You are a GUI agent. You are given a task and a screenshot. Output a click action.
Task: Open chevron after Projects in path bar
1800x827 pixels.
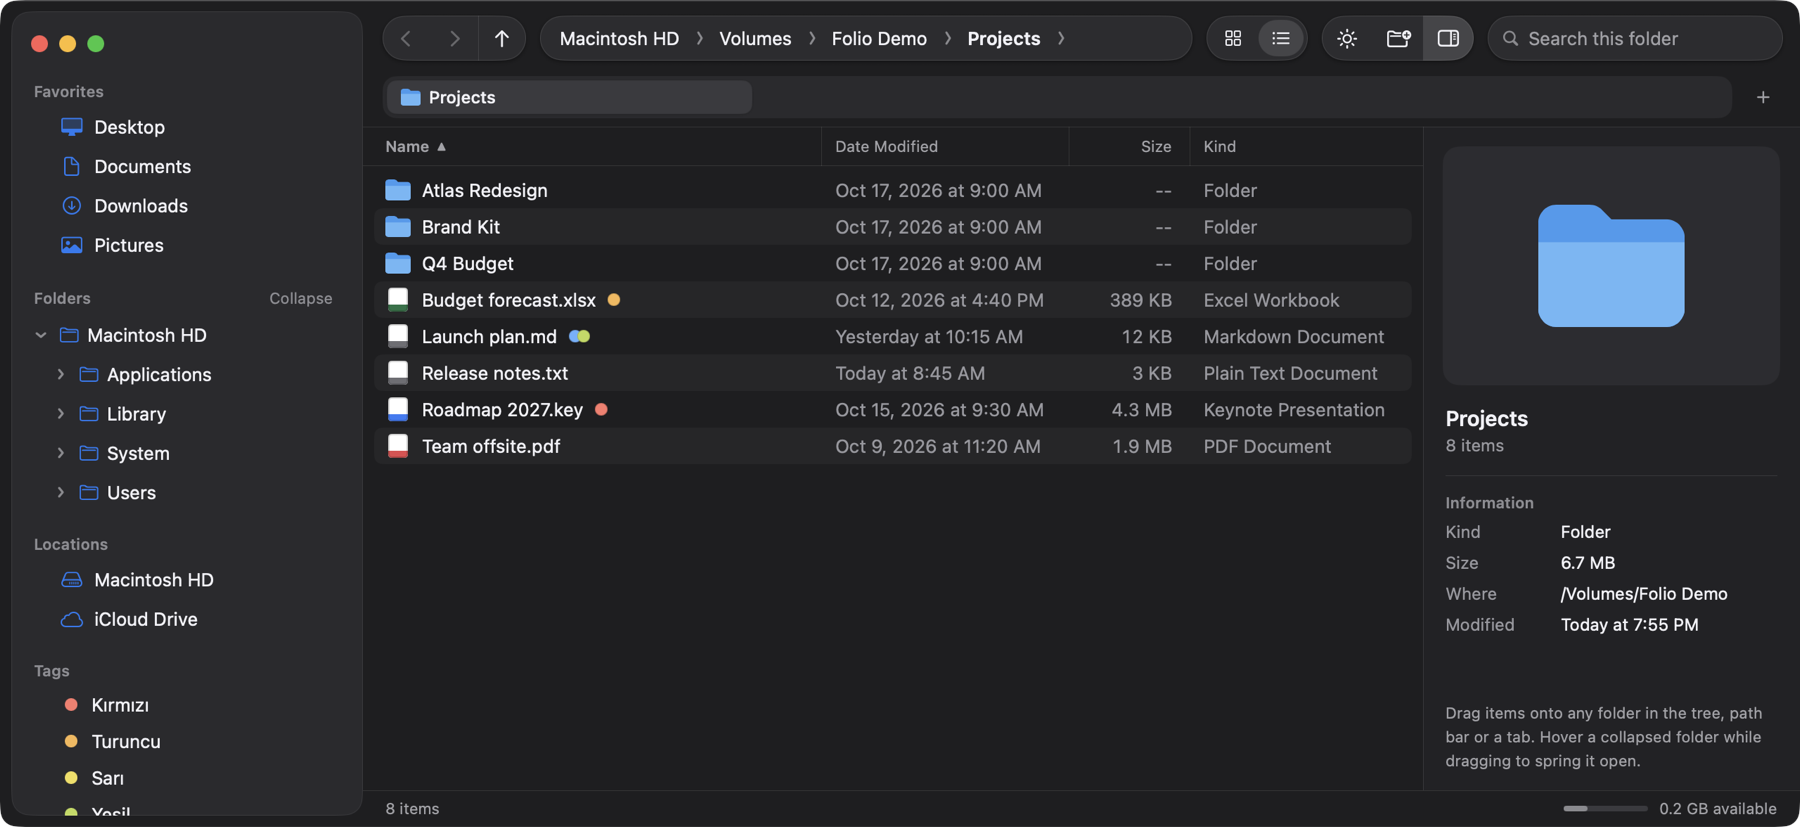pos(1061,38)
